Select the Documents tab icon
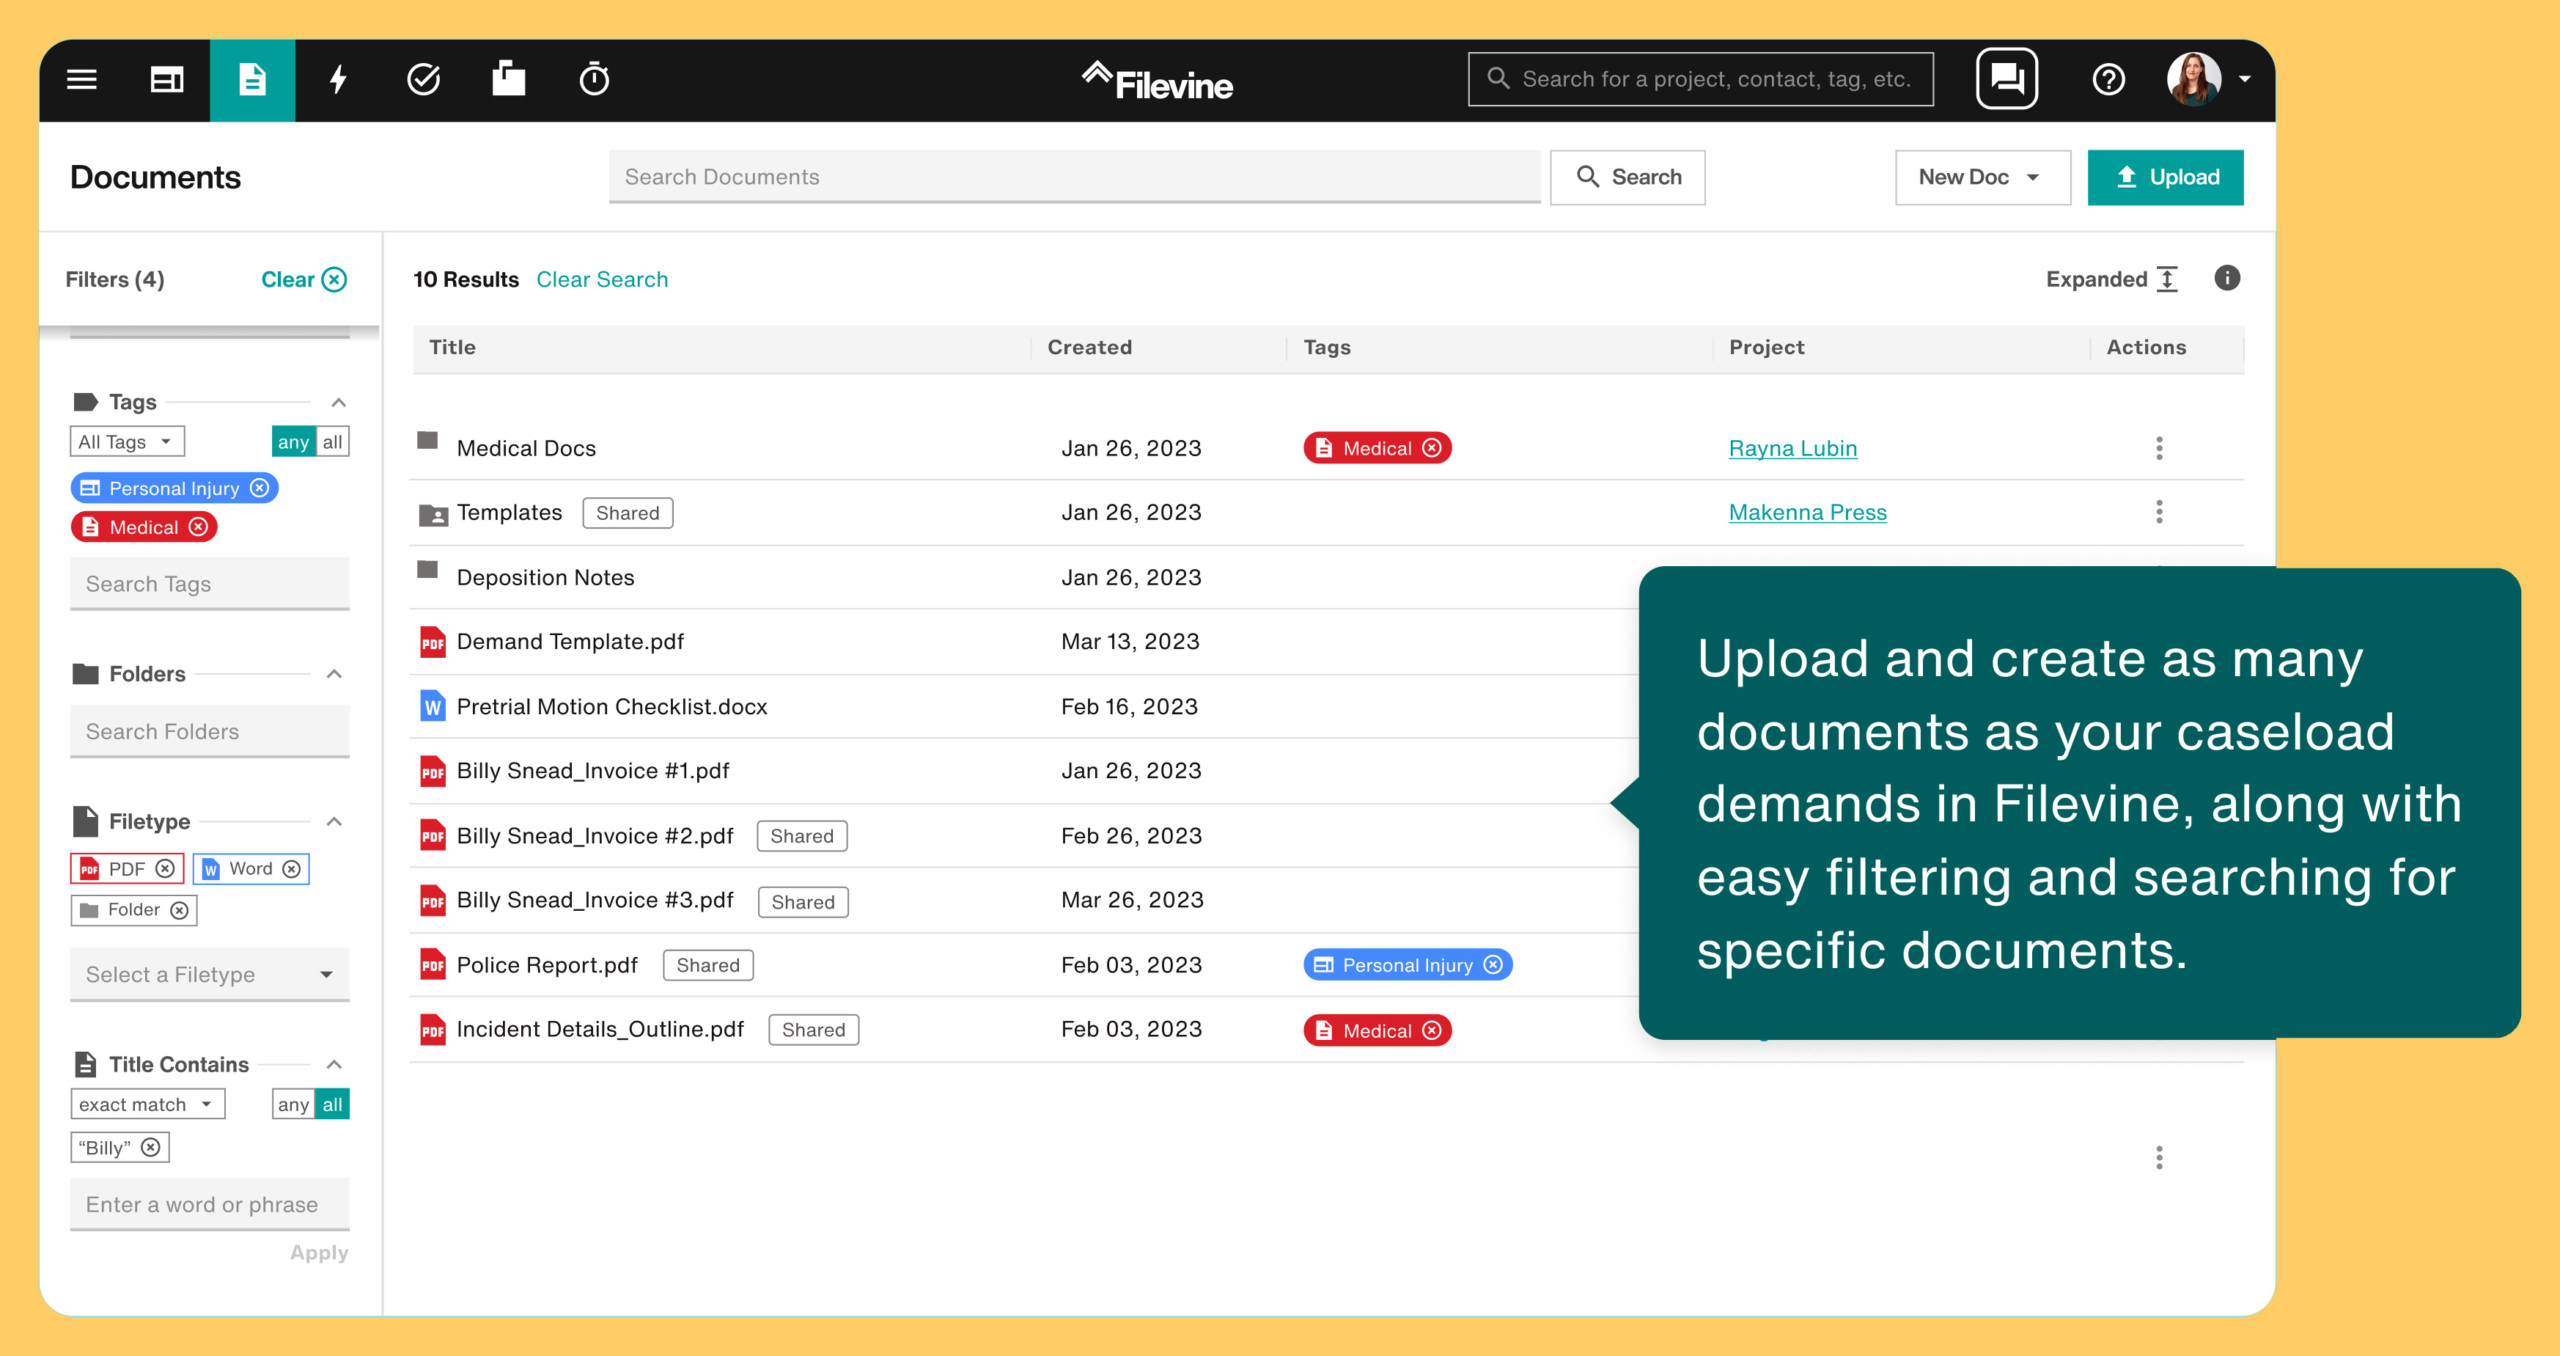Viewport: 2560px width, 1356px height. [x=252, y=80]
